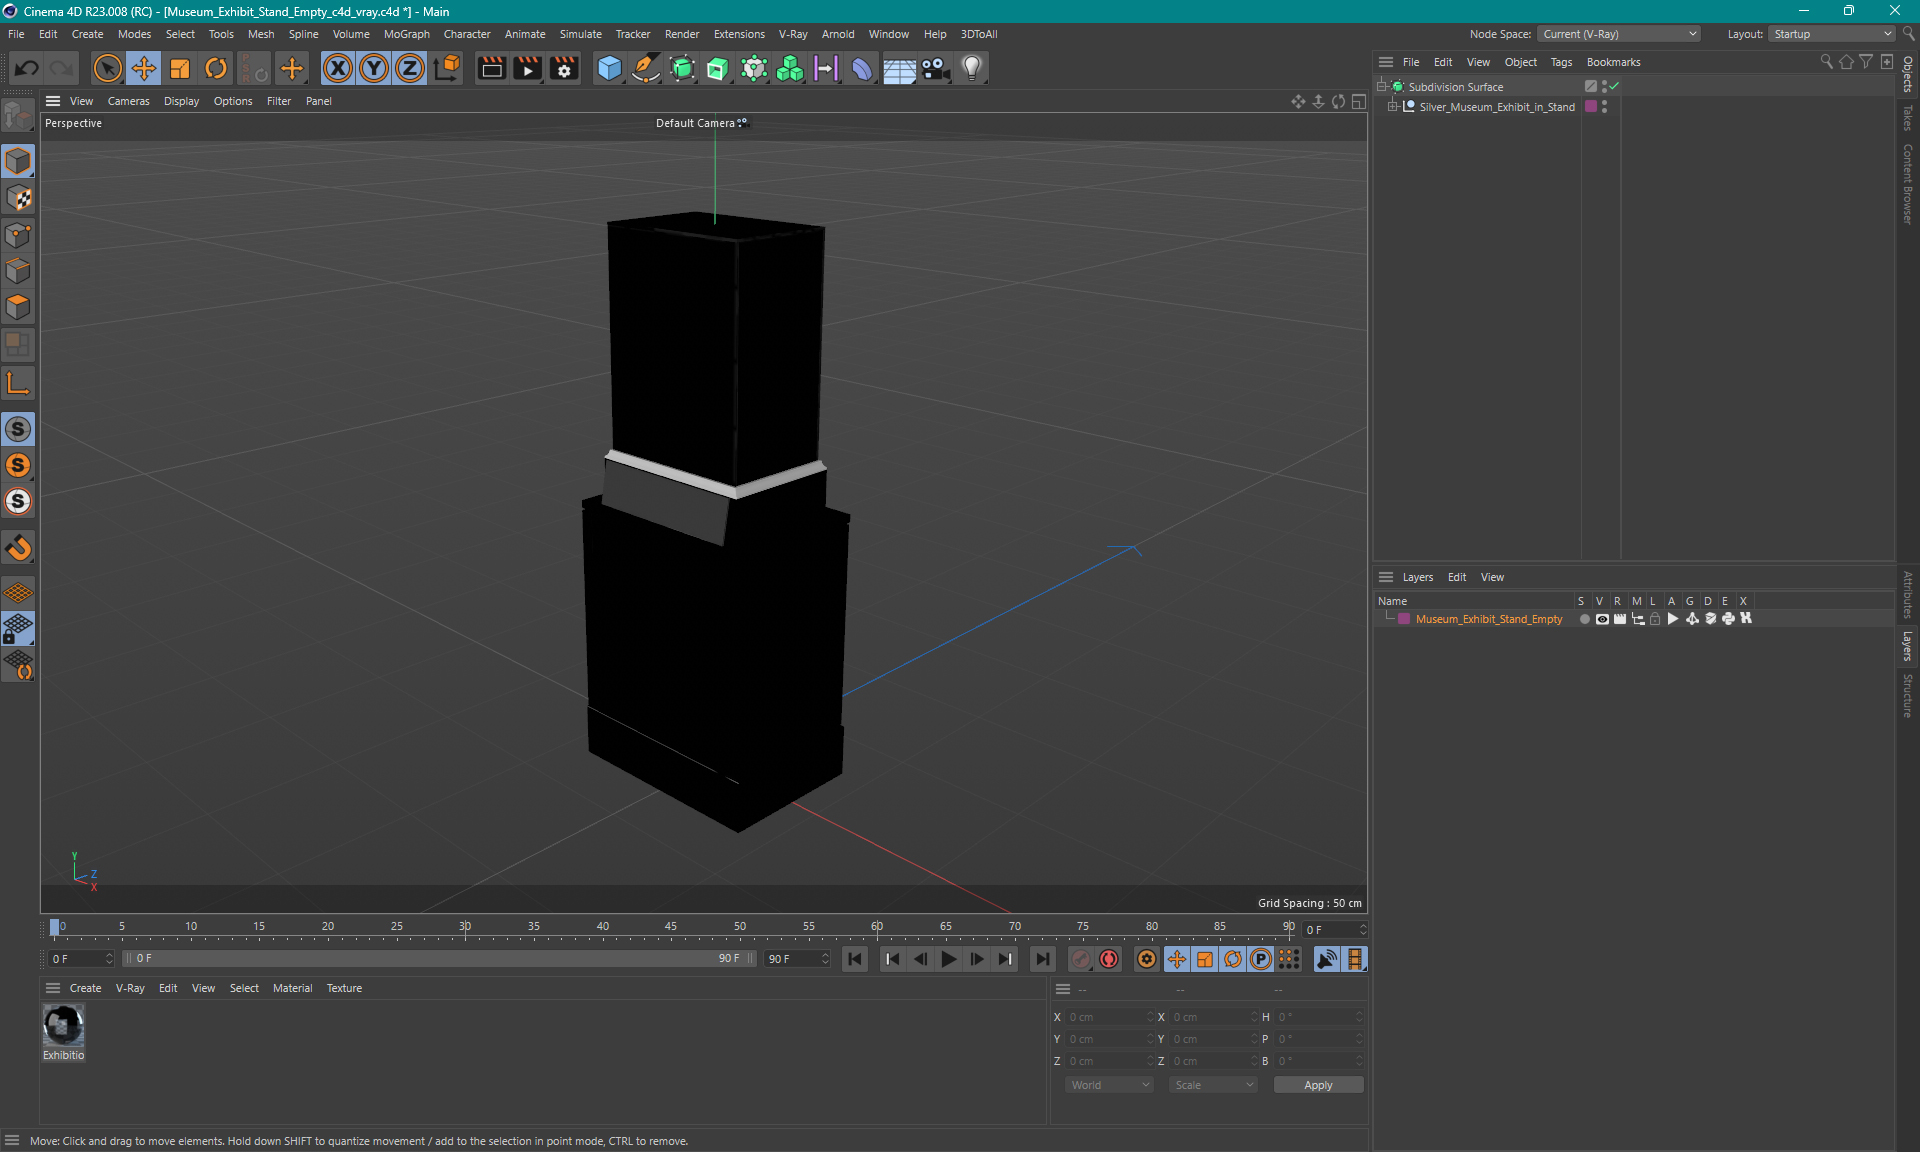The image size is (1920, 1152).
Task: Open the Spline pen tool
Action: pos(646,68)
